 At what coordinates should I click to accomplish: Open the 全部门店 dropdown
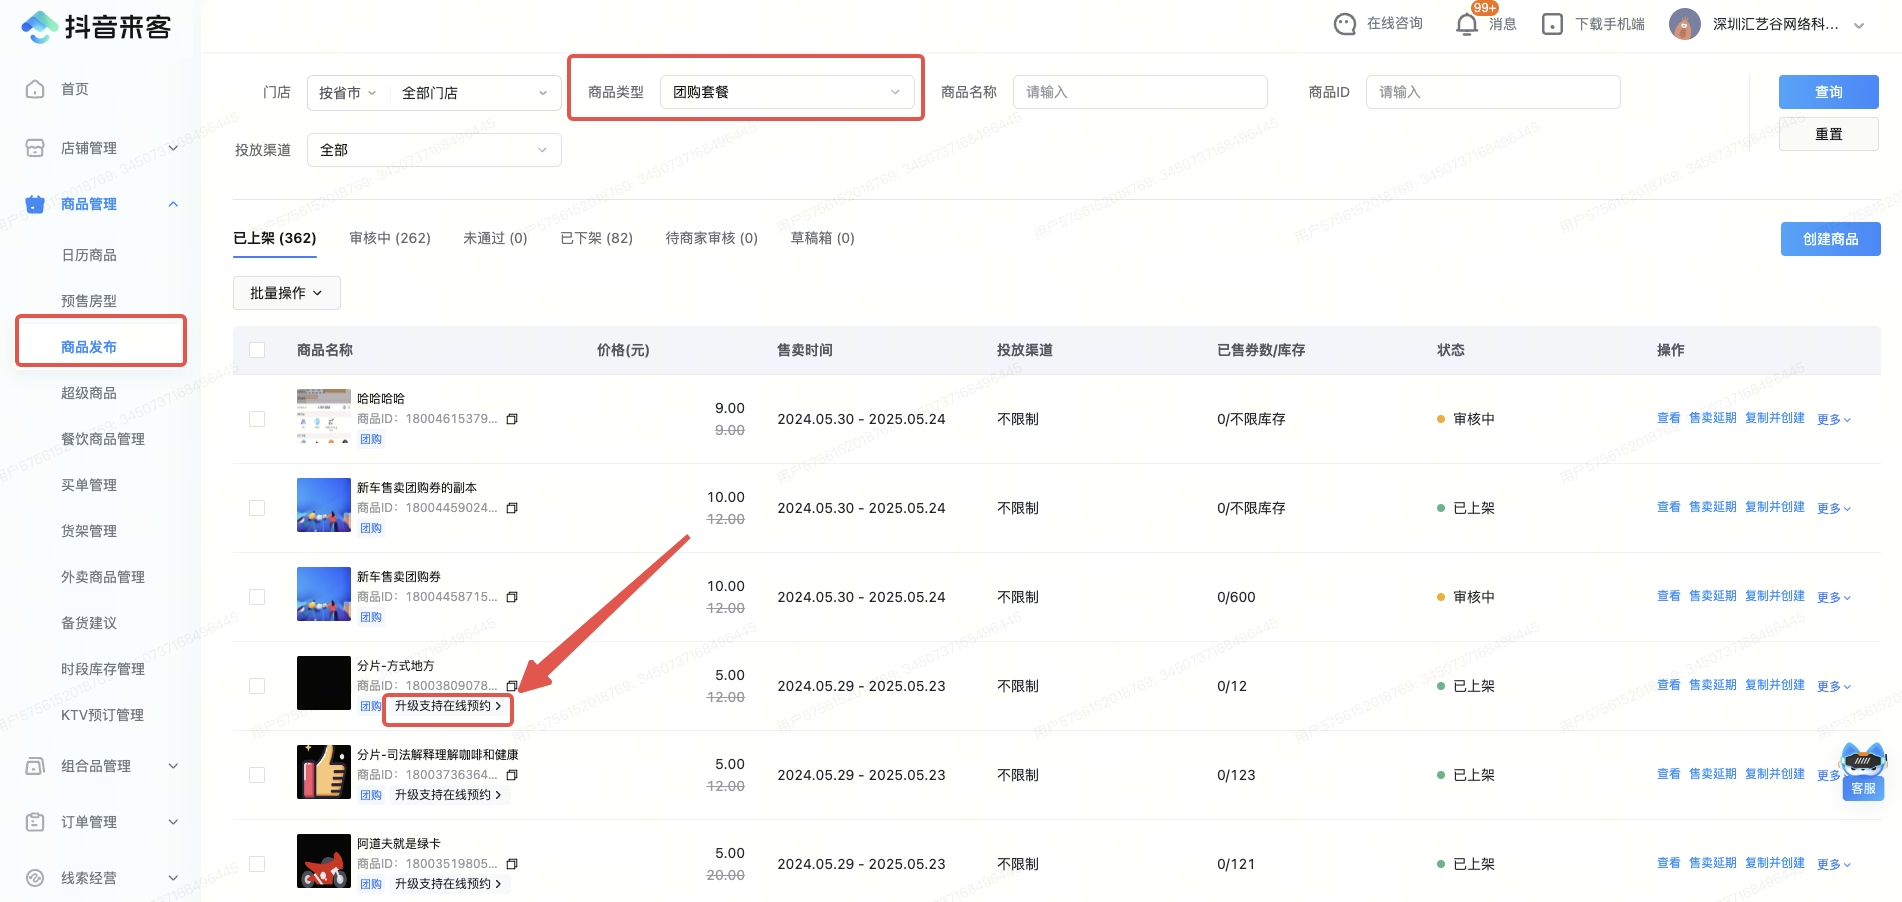[475, 93]
